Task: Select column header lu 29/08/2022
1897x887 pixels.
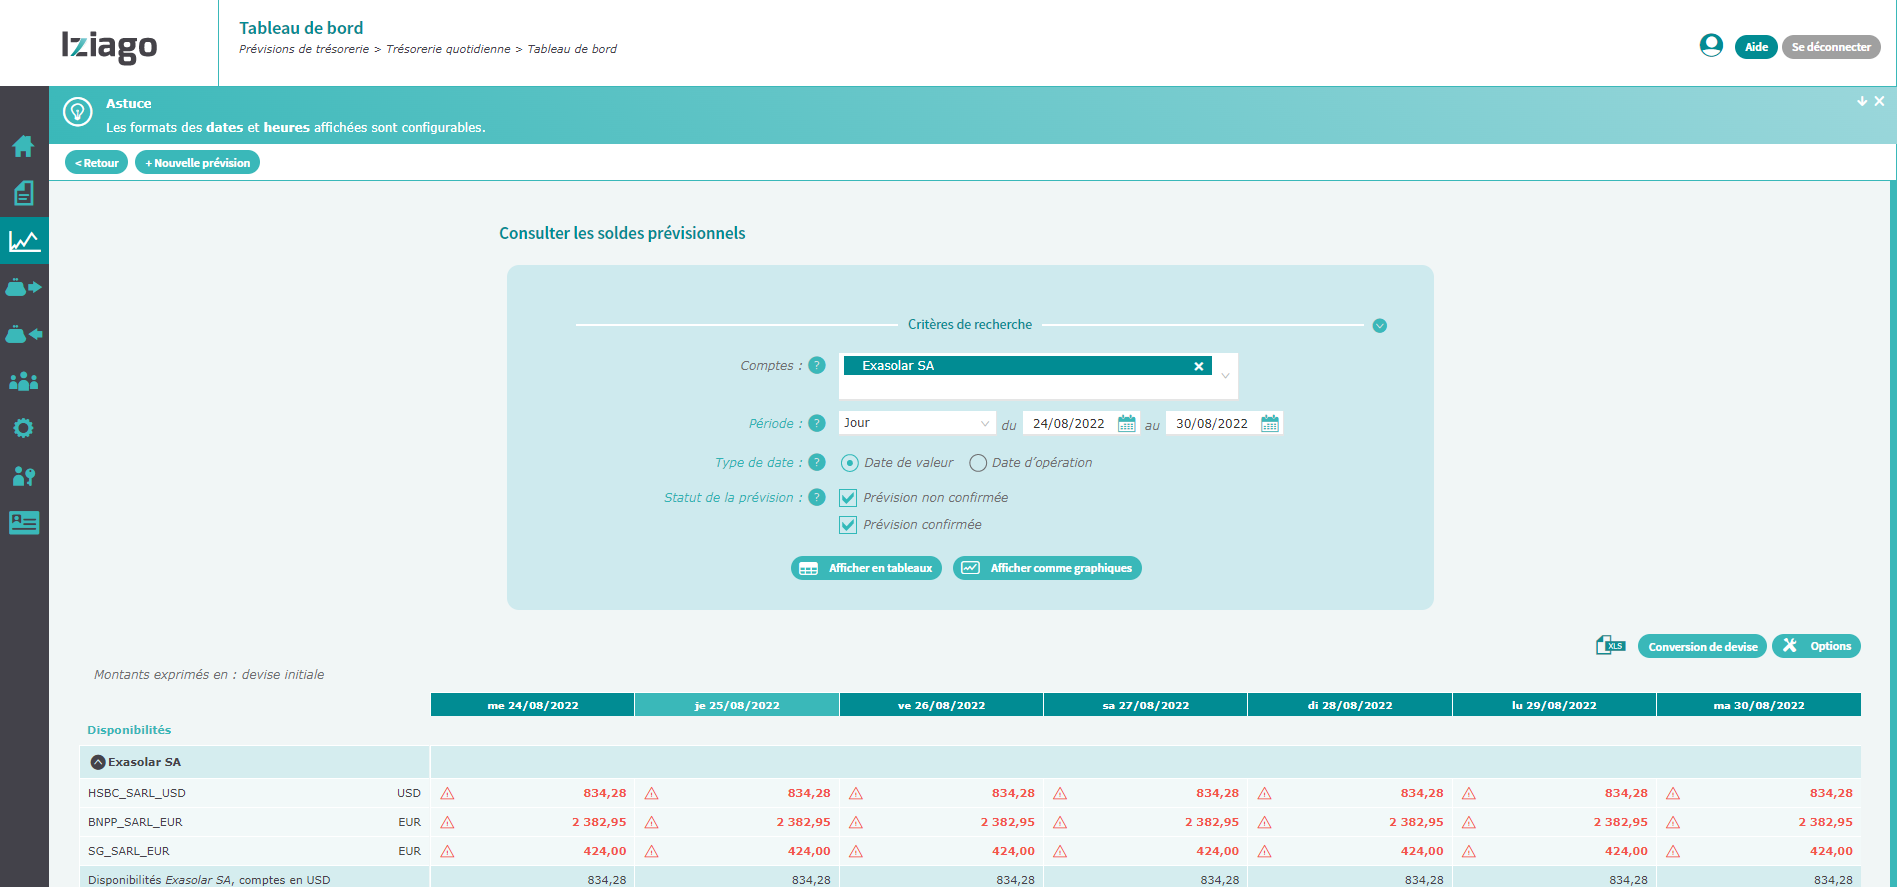Action: (x=1554, y=705)
